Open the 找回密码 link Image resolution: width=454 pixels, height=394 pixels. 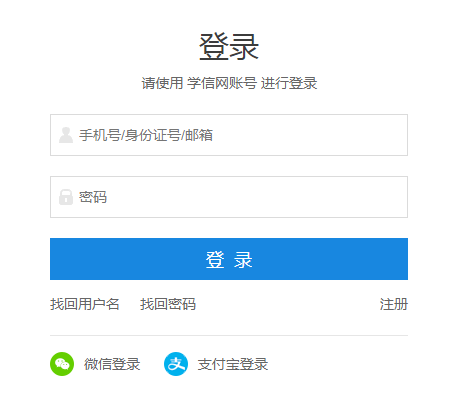coord(168,304)
